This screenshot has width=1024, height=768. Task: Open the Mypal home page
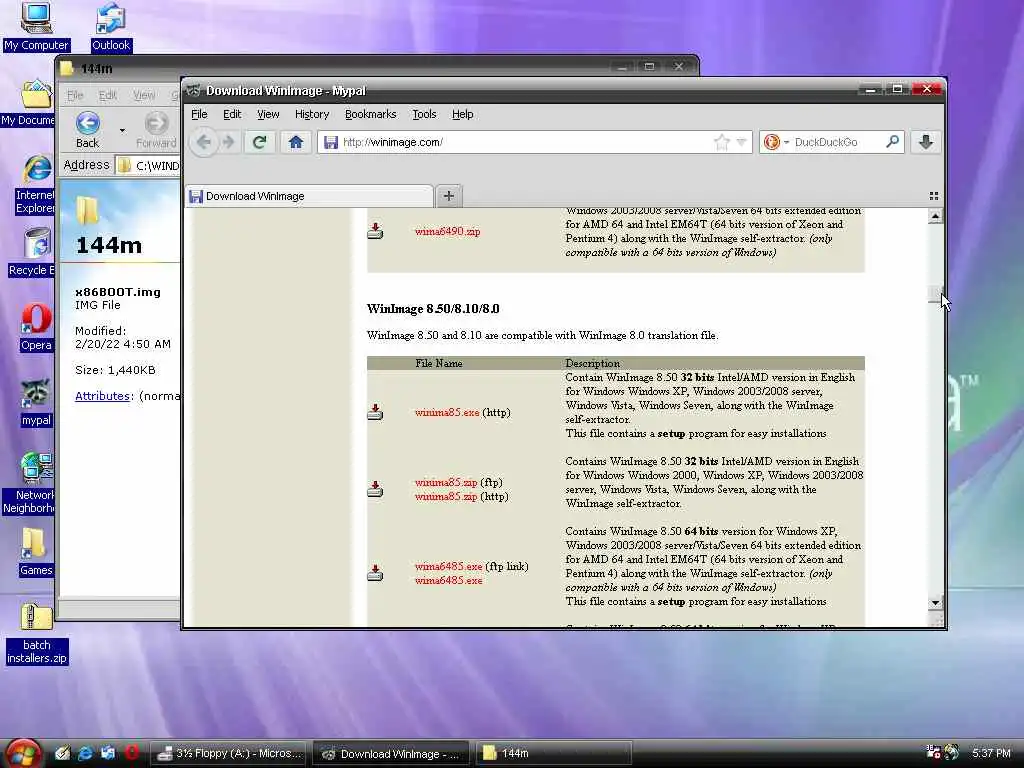pos(296,142)
